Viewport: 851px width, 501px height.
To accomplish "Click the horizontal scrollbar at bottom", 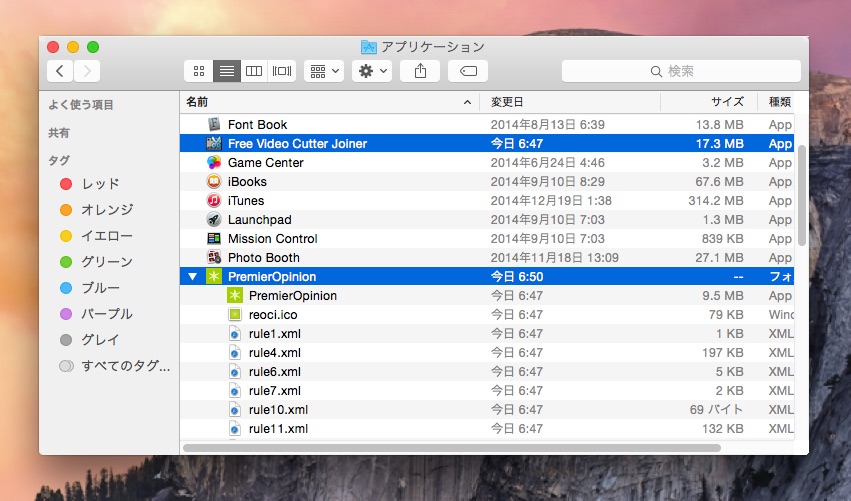I will click(452, 448).
